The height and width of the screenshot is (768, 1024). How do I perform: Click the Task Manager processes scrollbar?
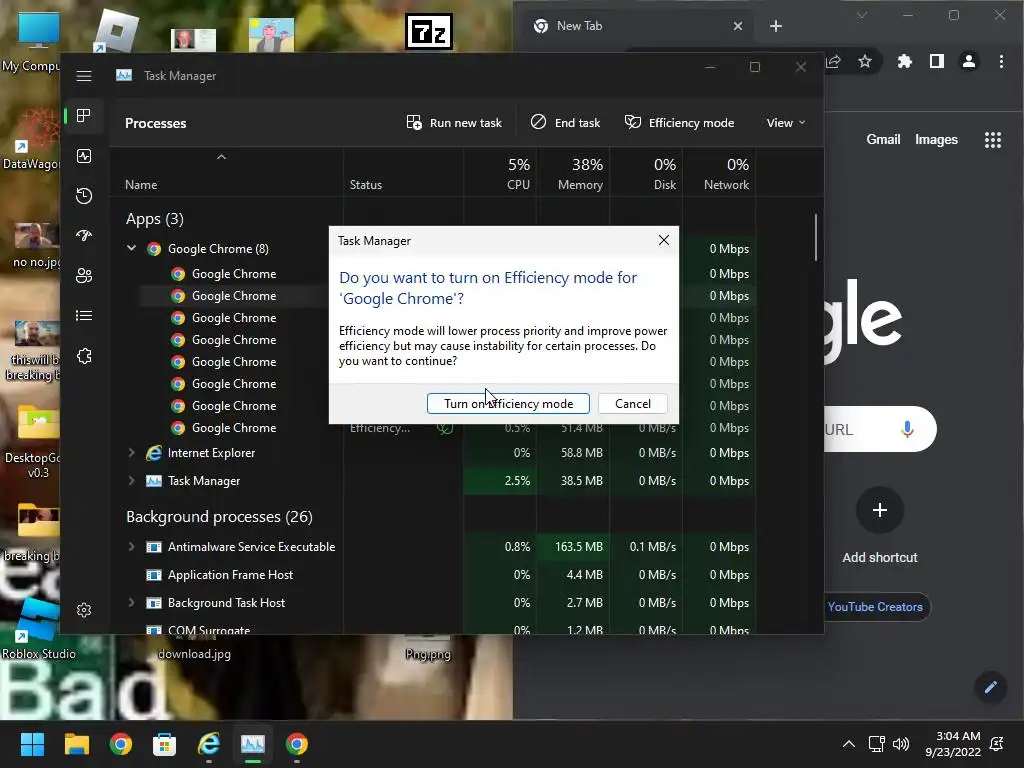[x=816, y=238]
